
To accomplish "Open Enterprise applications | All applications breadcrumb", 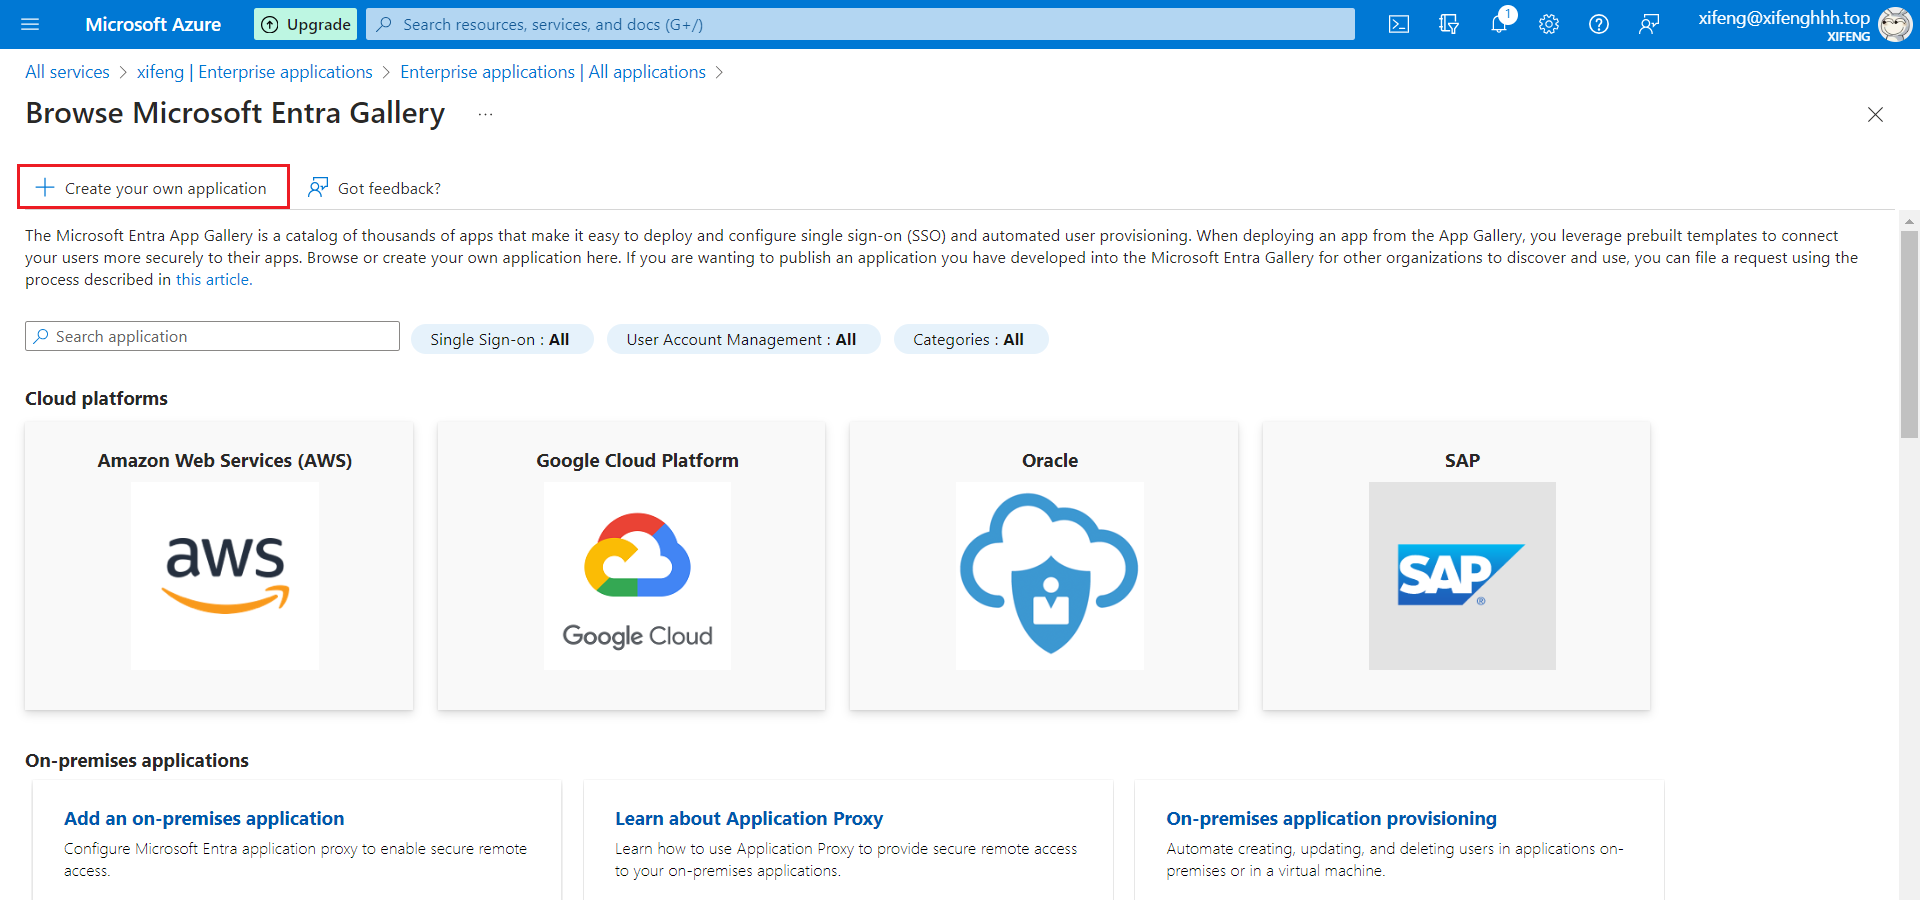I will [x=553, y=72].
